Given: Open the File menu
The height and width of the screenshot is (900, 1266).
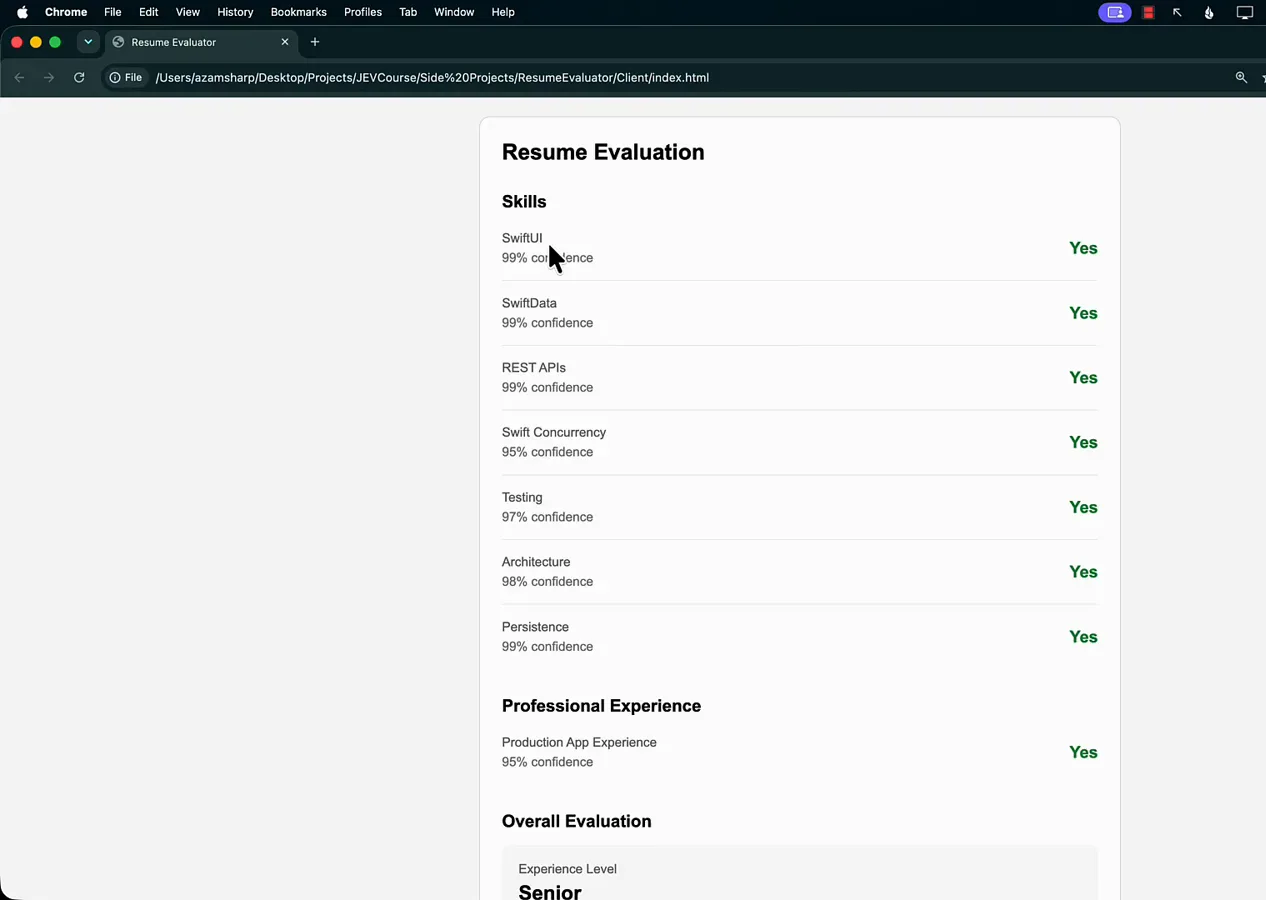Looking at the screenshot, I should 113,12.
